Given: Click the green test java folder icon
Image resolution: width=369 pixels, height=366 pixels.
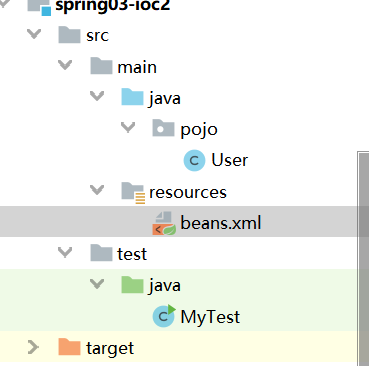Looking at the screenshot, I should [132, 285].
